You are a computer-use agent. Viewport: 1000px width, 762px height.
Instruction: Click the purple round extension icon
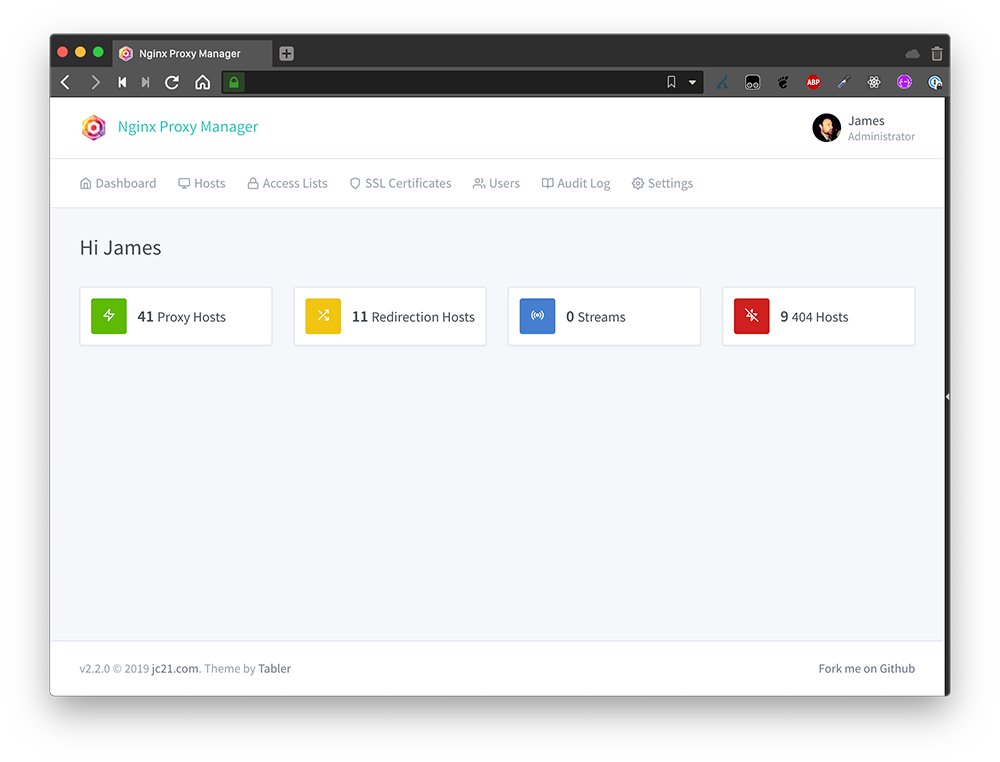[904, 82]
